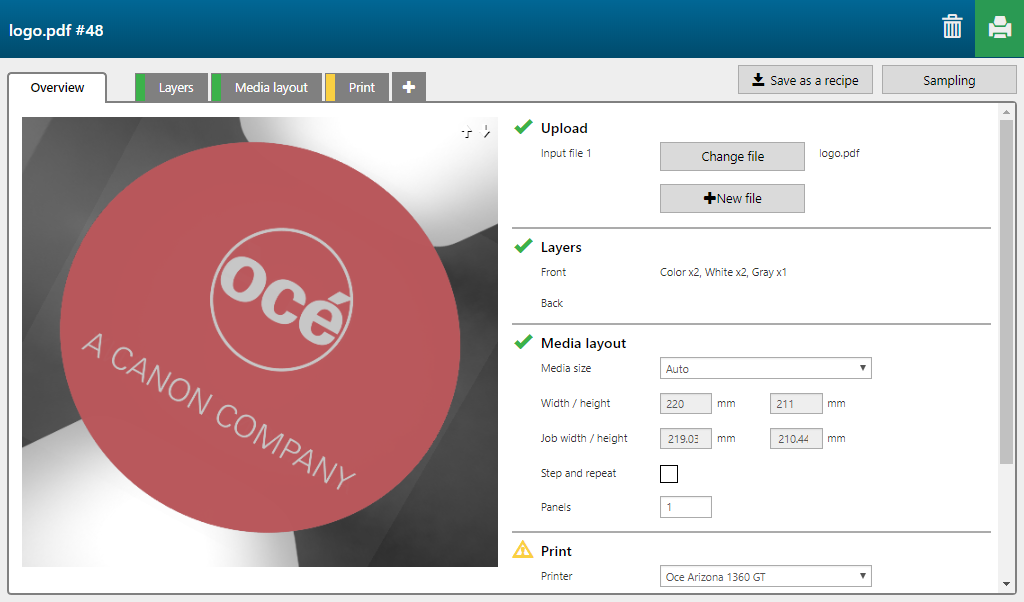1024x602 pixels.
Task: Click the Print section heading
Action: tap(556, 551)
